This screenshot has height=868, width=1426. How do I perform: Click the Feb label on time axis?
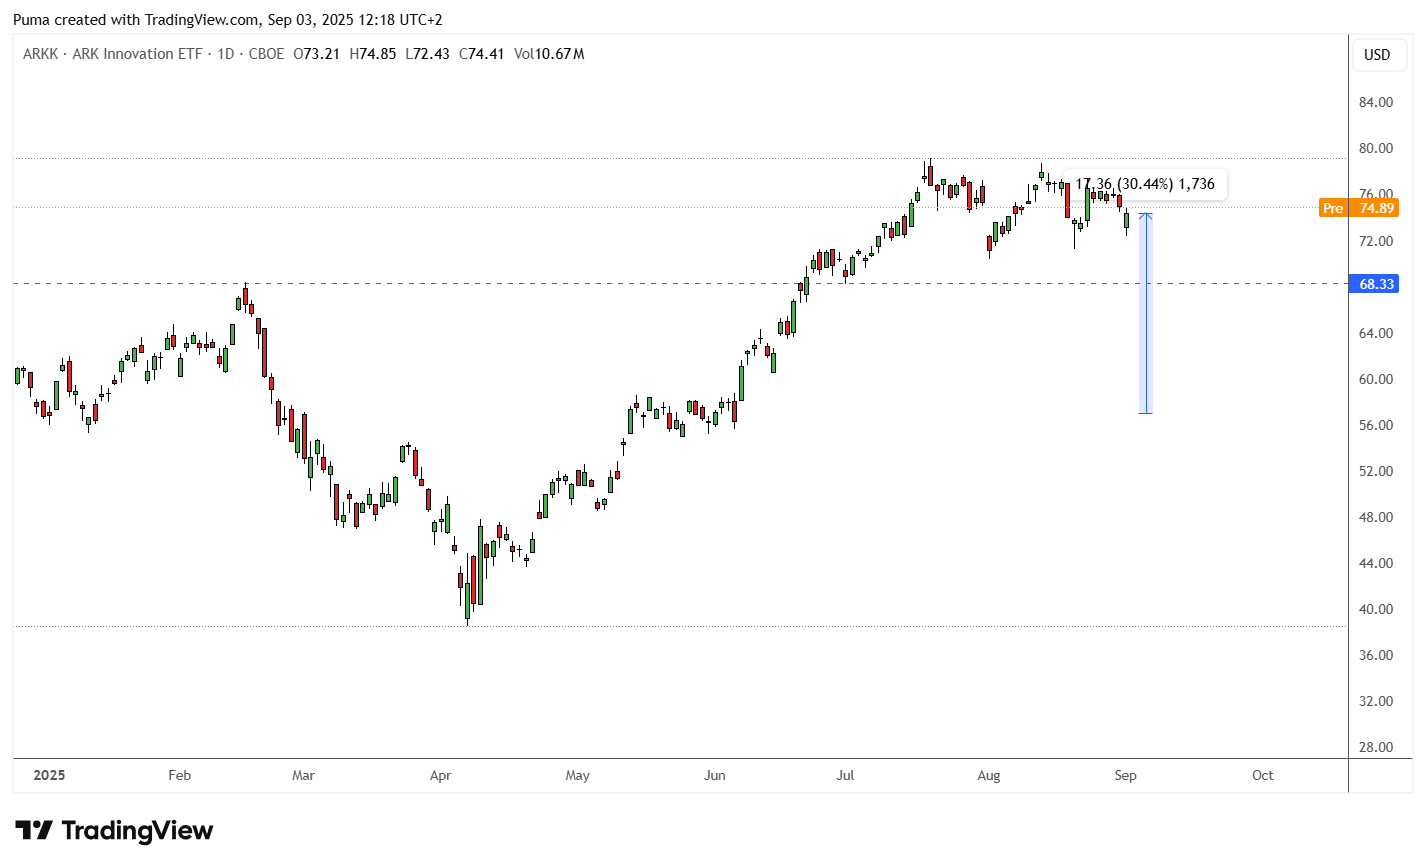point(180,775)
